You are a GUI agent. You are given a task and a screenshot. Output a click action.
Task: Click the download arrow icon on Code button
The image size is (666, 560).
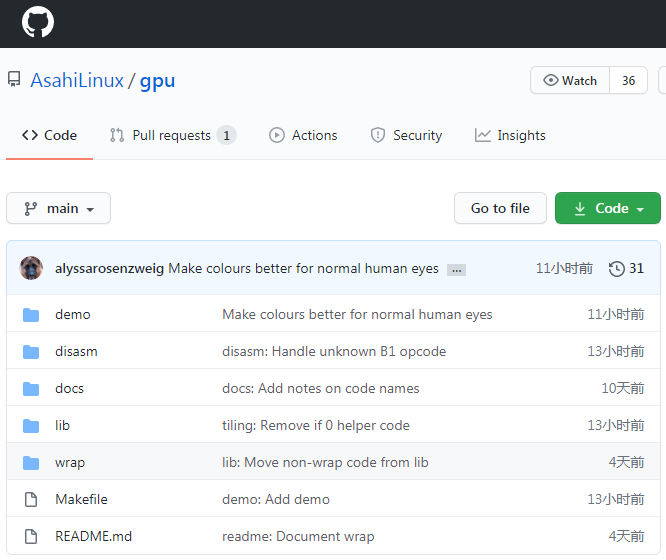(x=580, y=209)
